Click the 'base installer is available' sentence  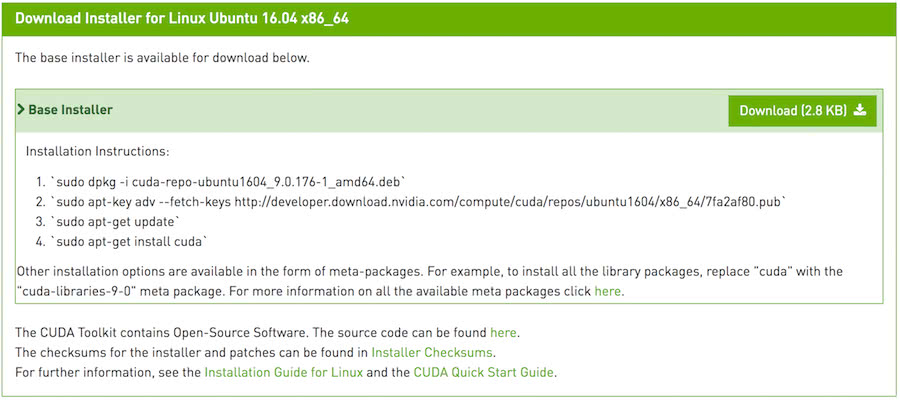(162, 57)
